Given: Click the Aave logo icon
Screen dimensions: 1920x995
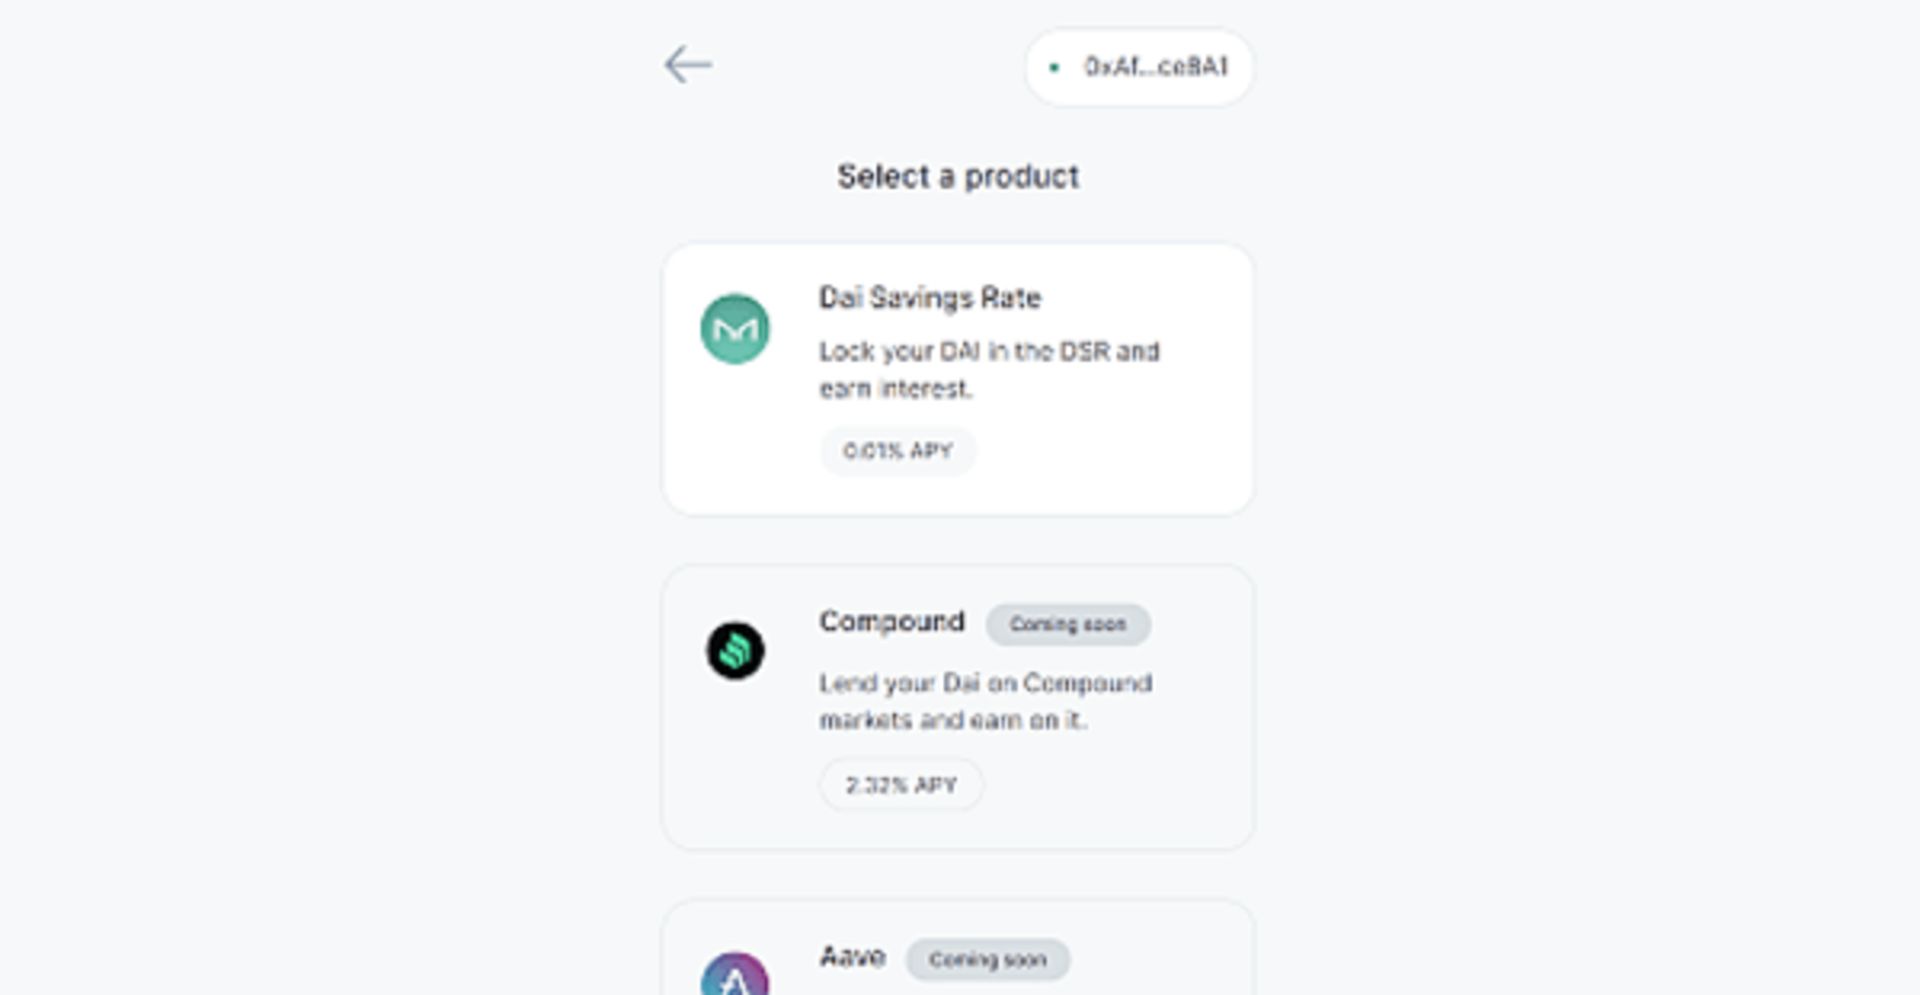Looking at the screenshot, I should 735,974.
